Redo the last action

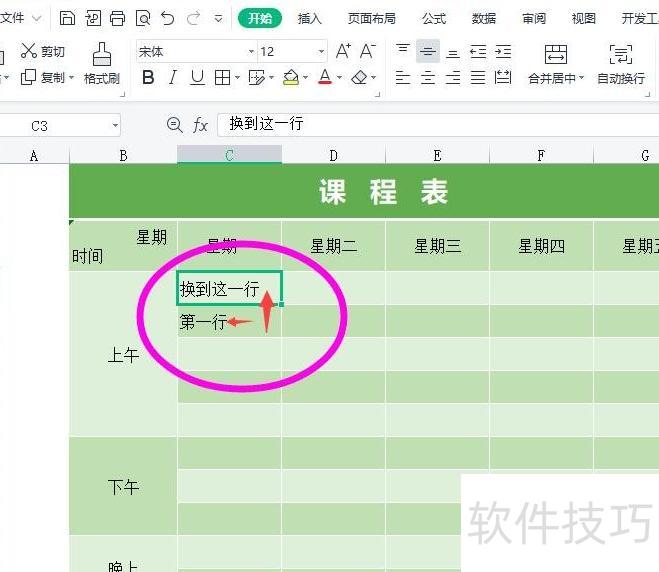pyautogui.click(x=193, y=18)
